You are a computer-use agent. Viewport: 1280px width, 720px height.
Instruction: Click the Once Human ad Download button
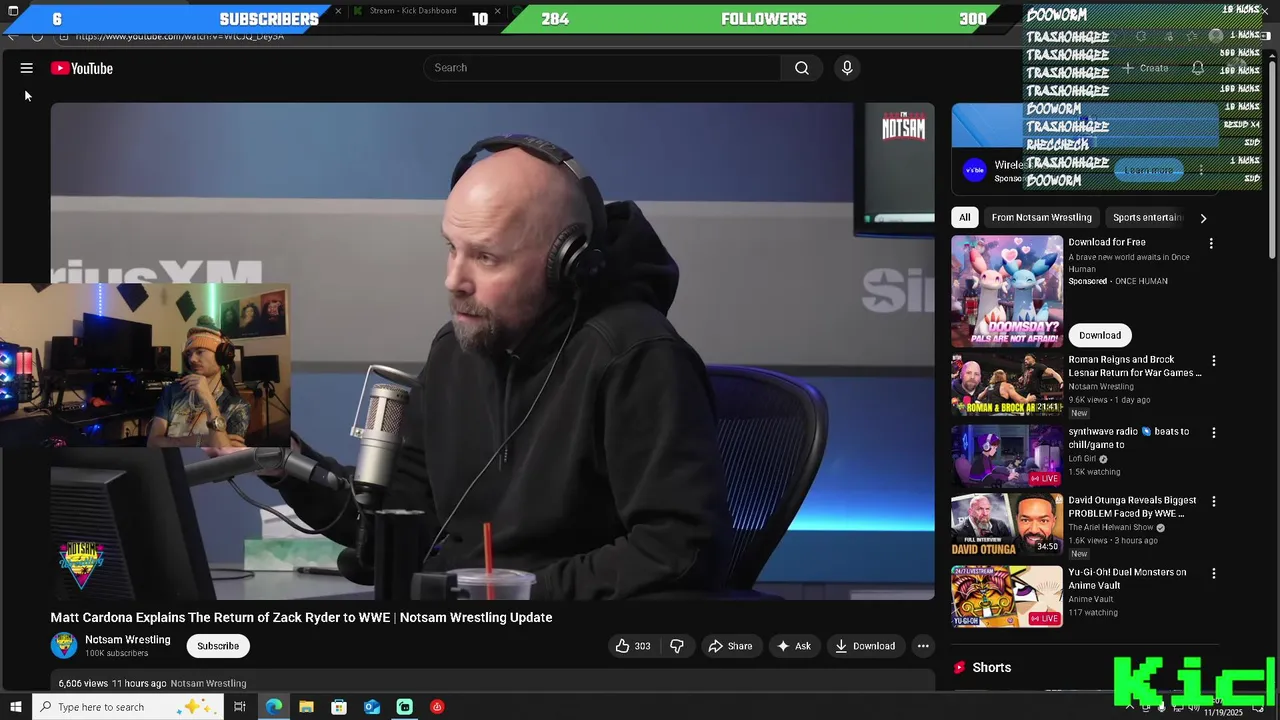[1100, 335]
